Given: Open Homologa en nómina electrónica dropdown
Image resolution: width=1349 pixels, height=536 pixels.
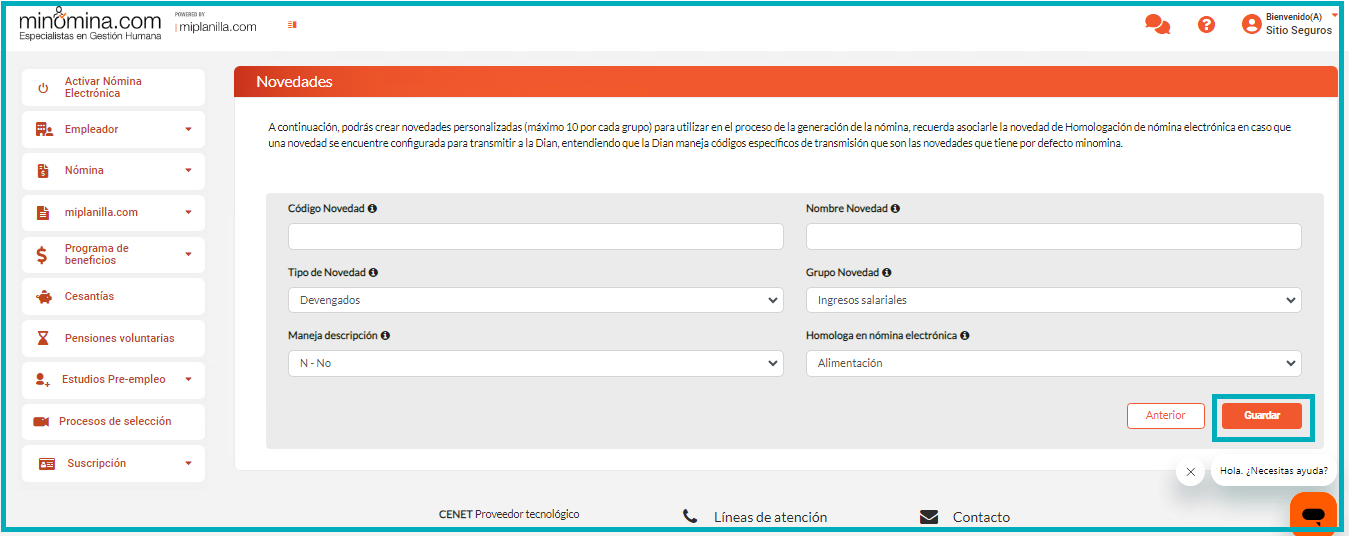Looking at the screenshot, I should 1053,363.
